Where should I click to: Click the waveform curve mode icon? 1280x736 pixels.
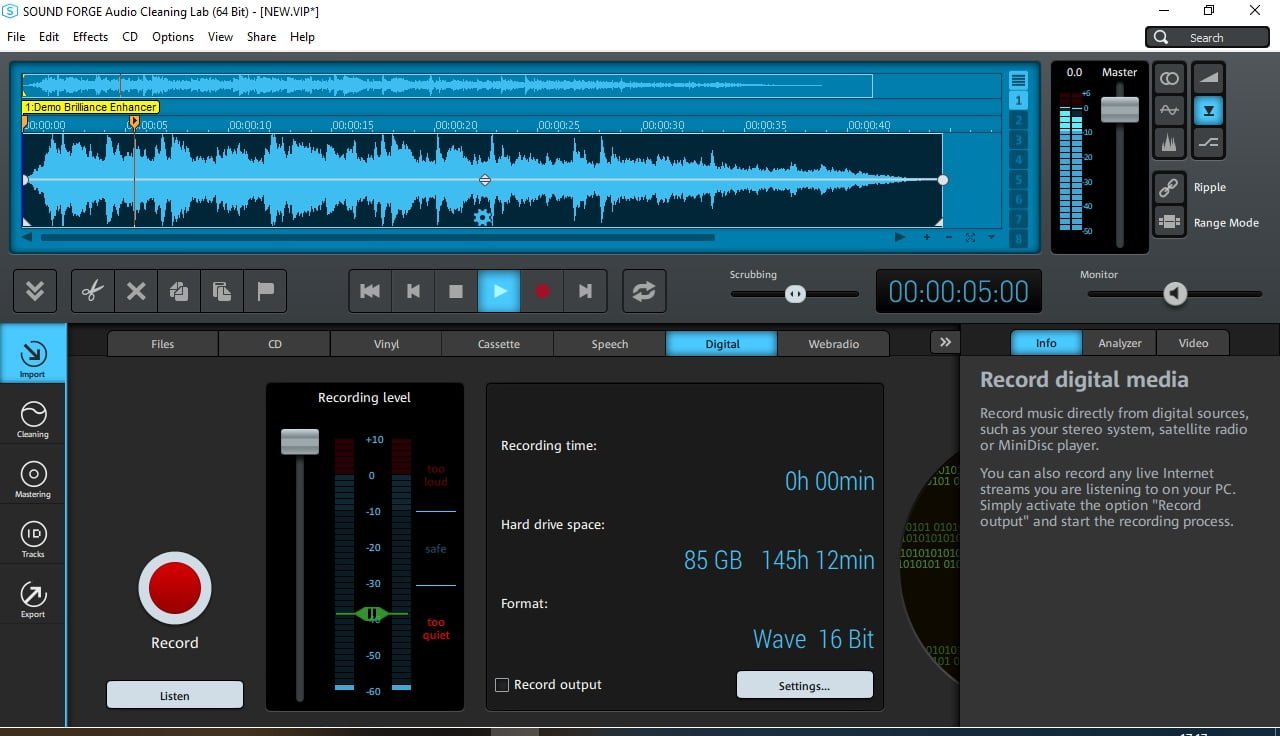pos(1169,110)
